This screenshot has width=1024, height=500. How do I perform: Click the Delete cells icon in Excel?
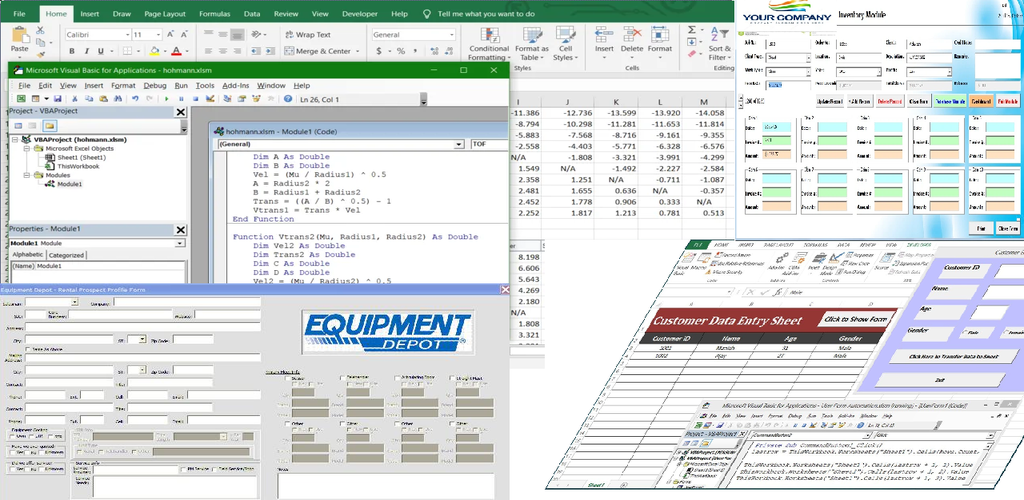pyautogui.click(x=632, y=35)
